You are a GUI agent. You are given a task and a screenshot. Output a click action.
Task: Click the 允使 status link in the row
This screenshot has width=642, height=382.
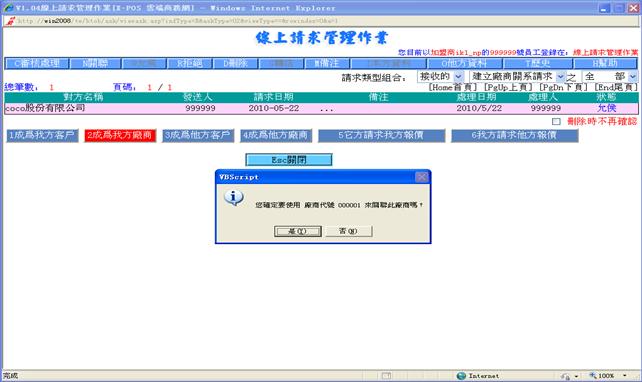(x=606, y=108)
